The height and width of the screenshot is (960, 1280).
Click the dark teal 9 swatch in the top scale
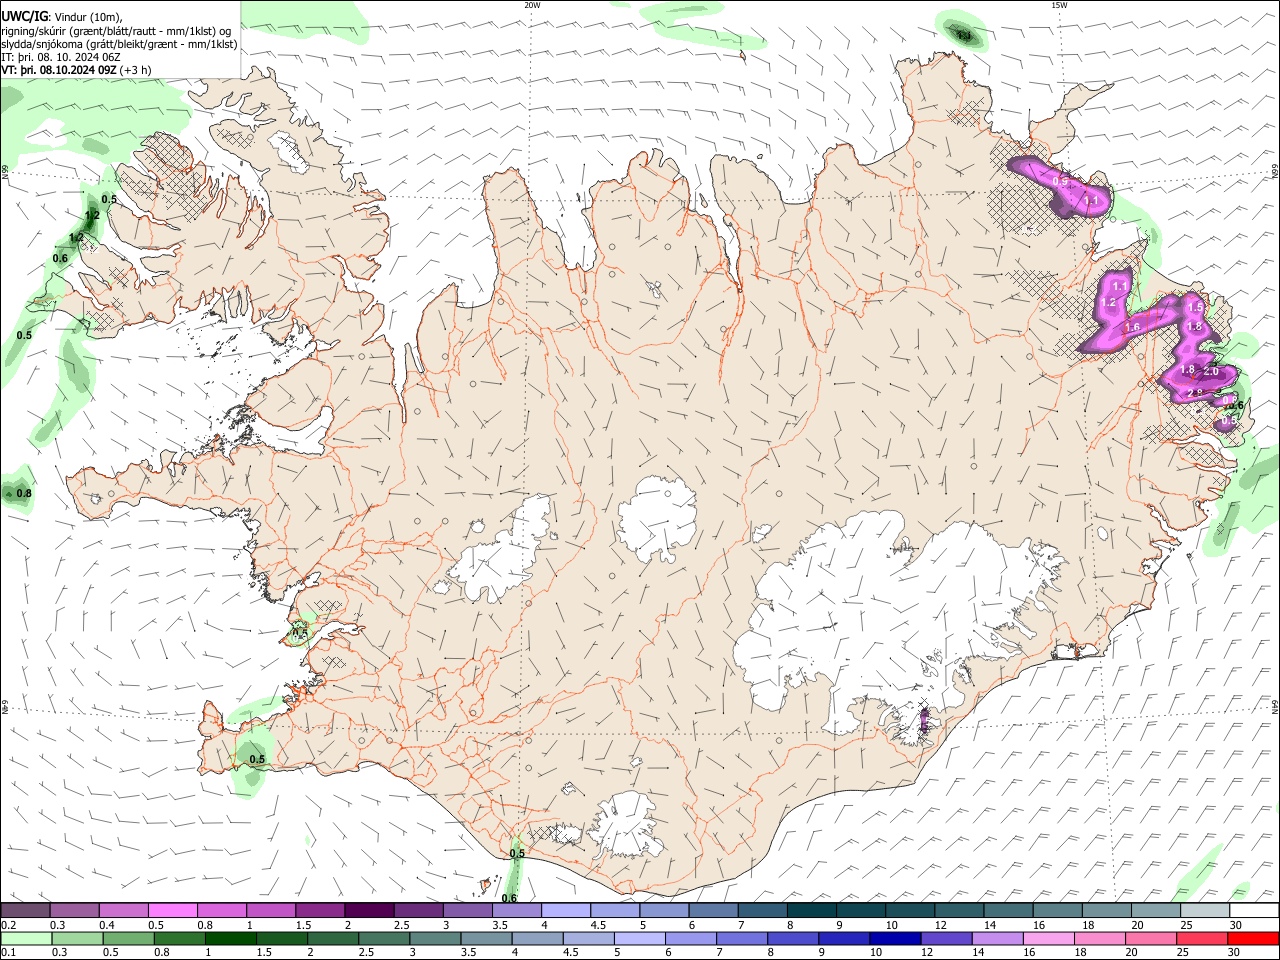coord(860,910)
